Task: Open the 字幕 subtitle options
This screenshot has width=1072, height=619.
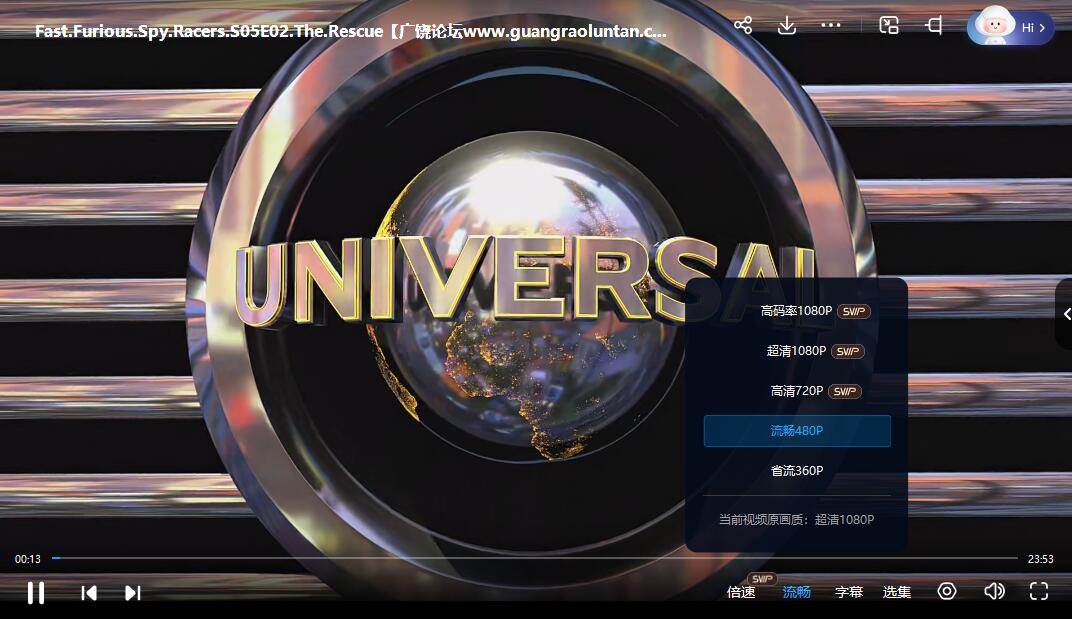Action: (x=849, y=592)
